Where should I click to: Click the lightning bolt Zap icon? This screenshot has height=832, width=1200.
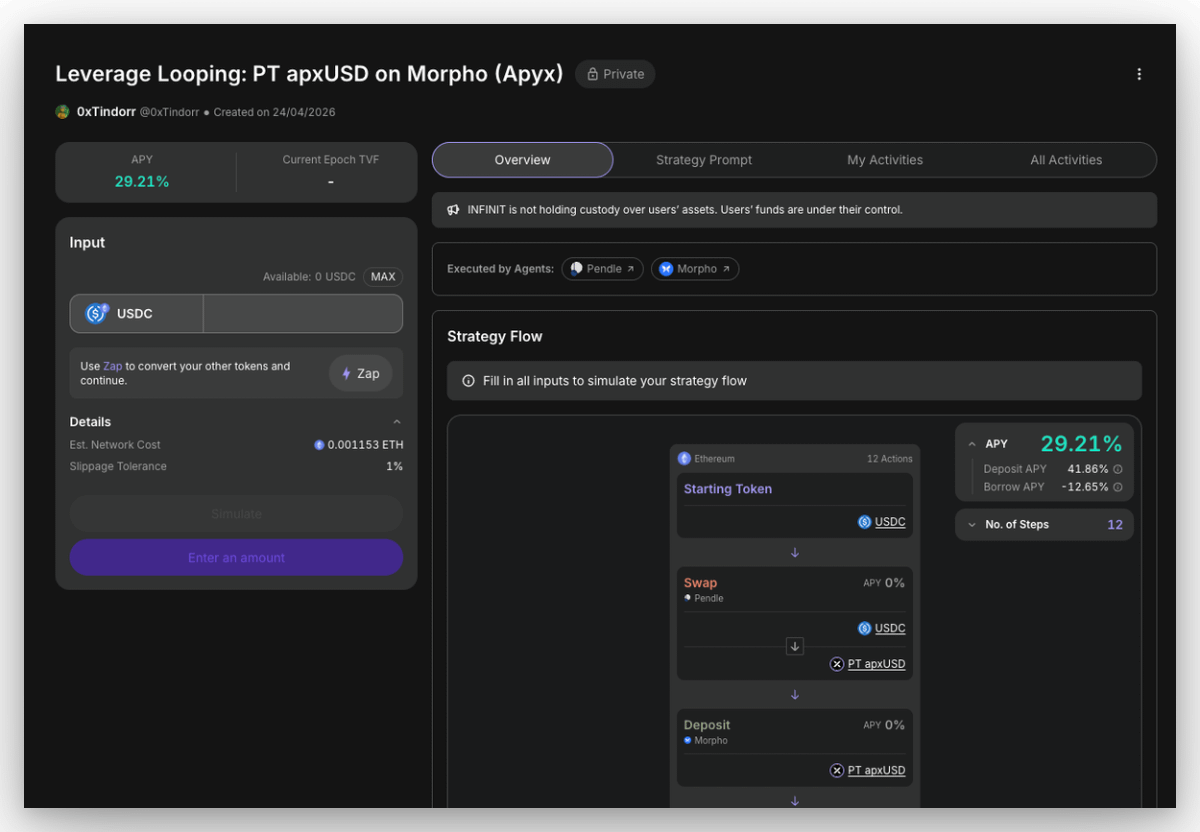347,373
